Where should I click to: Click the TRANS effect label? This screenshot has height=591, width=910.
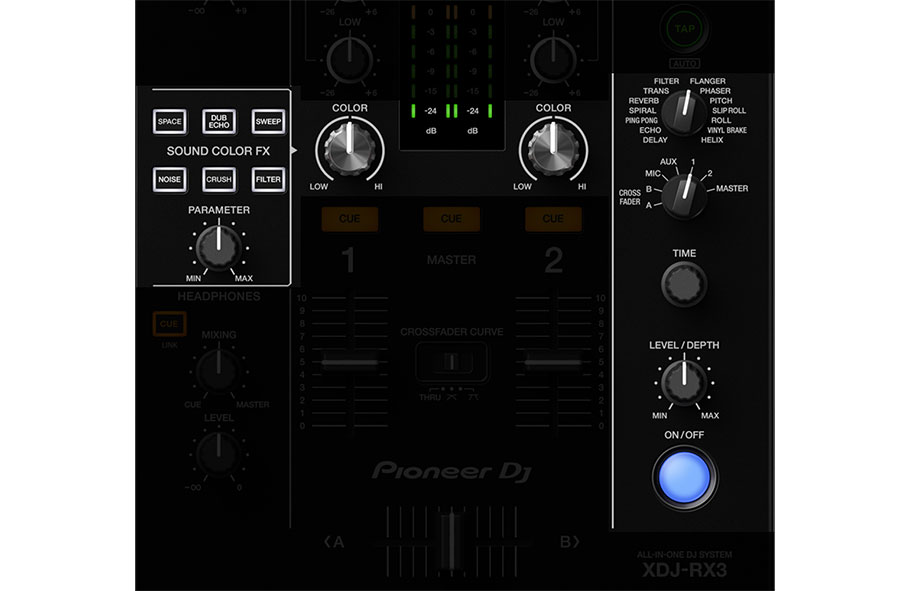pyautogui.click(x=656, y=91)
